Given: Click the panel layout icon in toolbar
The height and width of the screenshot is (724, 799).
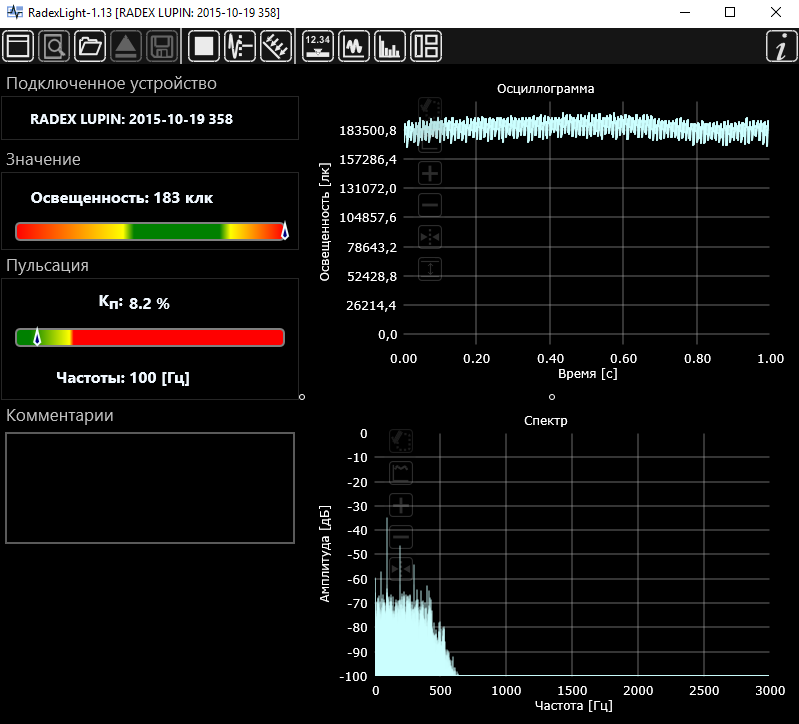Looking at the screenshot, I should point(426,46).
